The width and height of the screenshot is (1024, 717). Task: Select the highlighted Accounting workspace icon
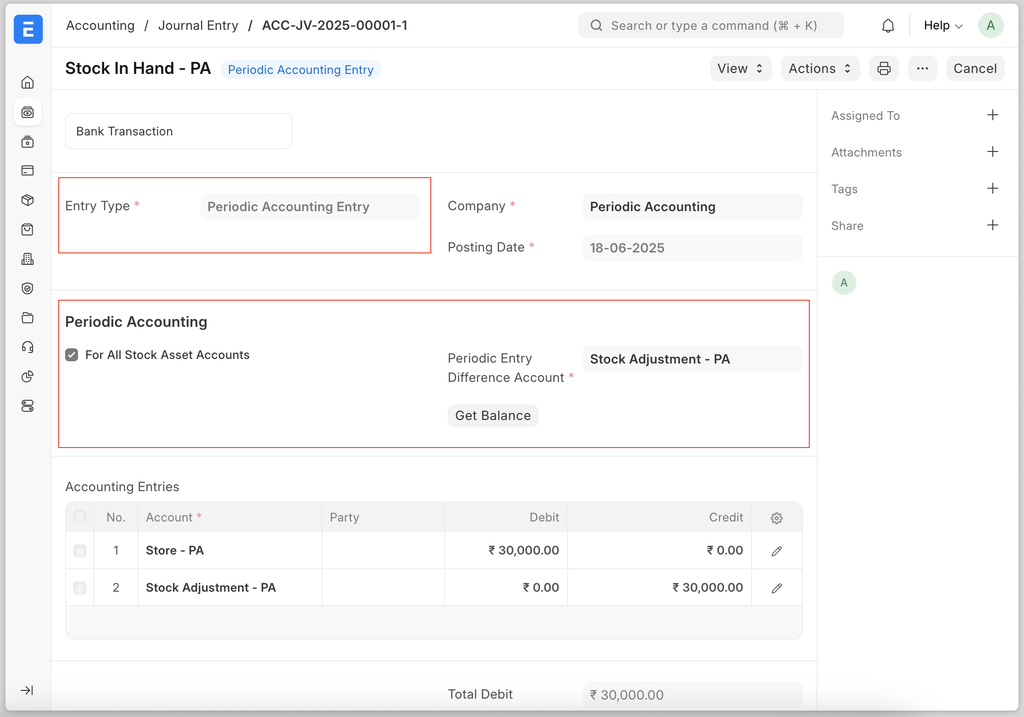tap(27, 112)
